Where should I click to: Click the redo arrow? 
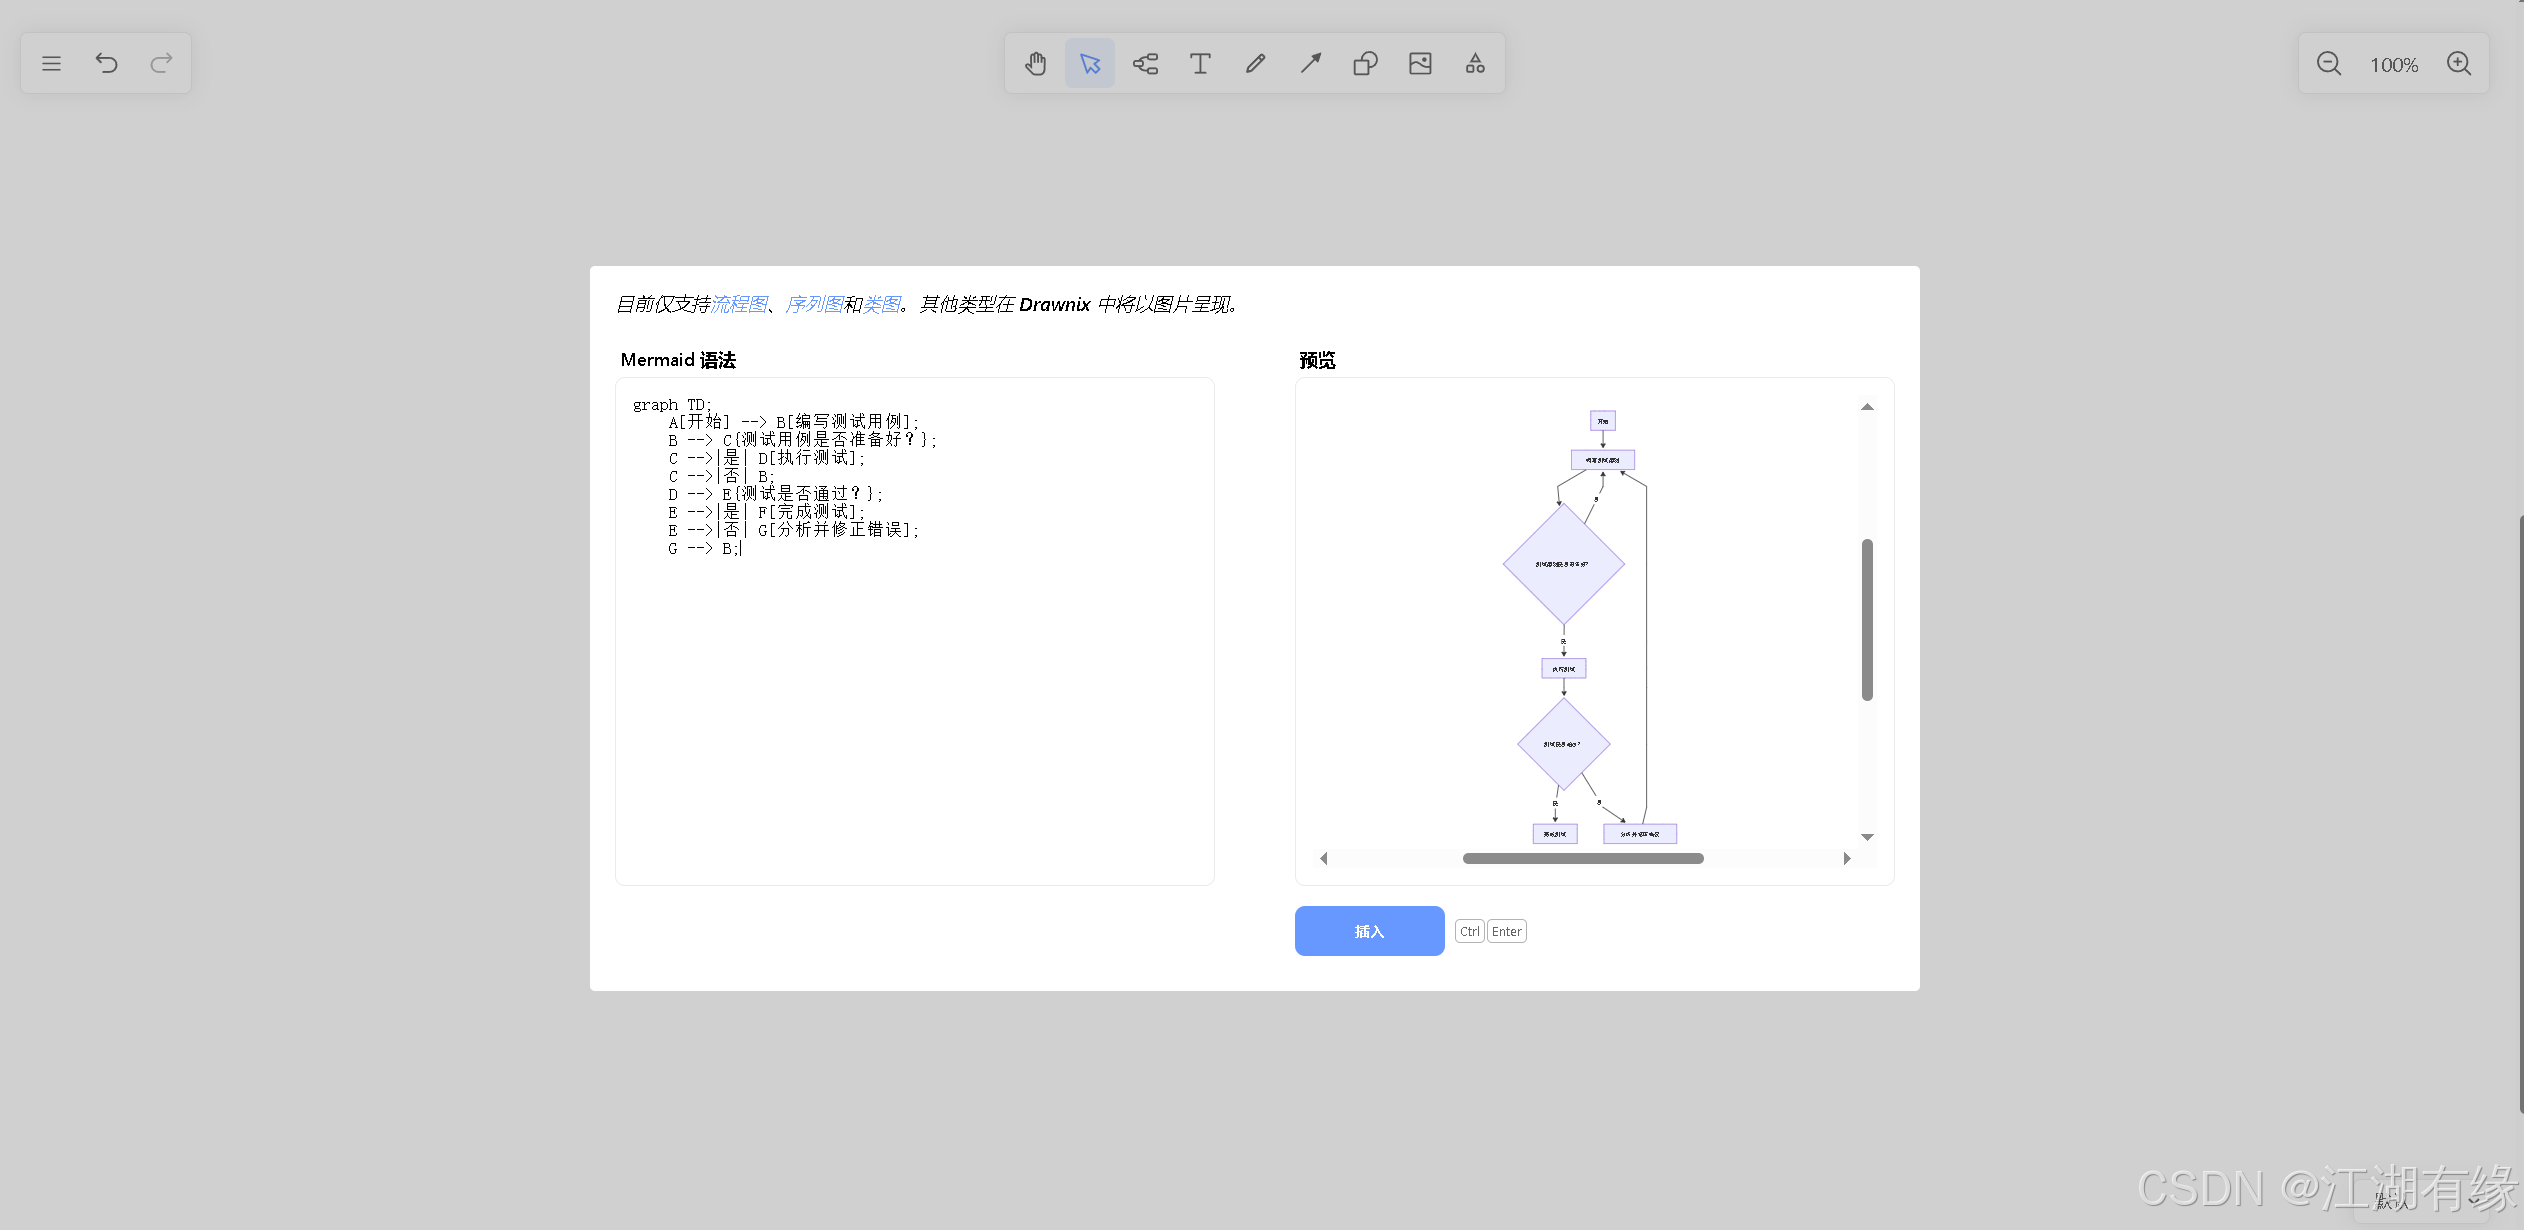160,62
